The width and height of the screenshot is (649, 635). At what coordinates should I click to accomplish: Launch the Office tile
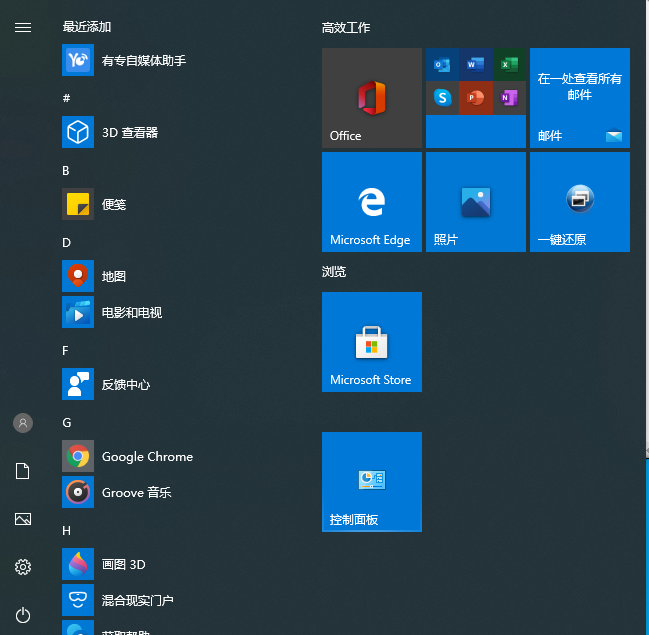click(371, 98)
